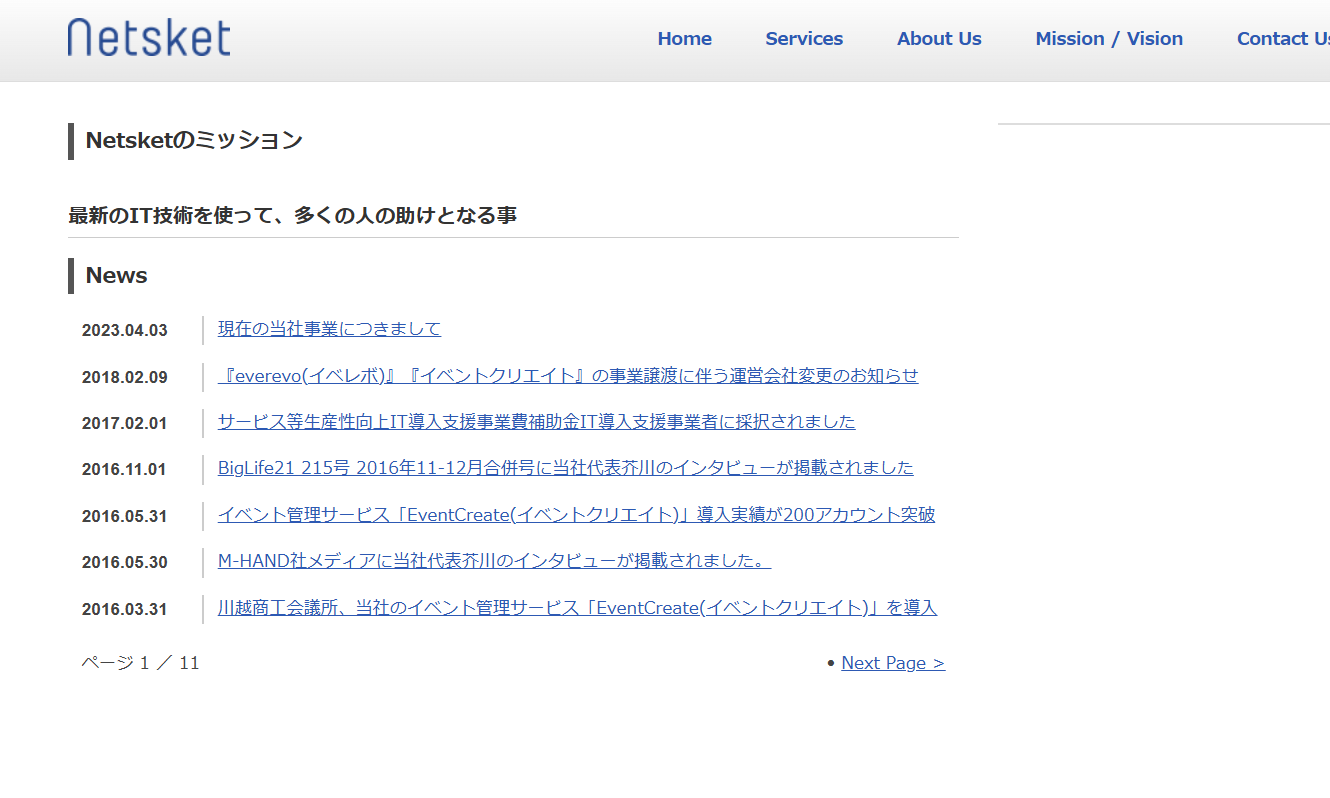Screen dimensions: 1330x798
Task: Open the IT導入支援事業者 採択 news link
Action: 536,422
